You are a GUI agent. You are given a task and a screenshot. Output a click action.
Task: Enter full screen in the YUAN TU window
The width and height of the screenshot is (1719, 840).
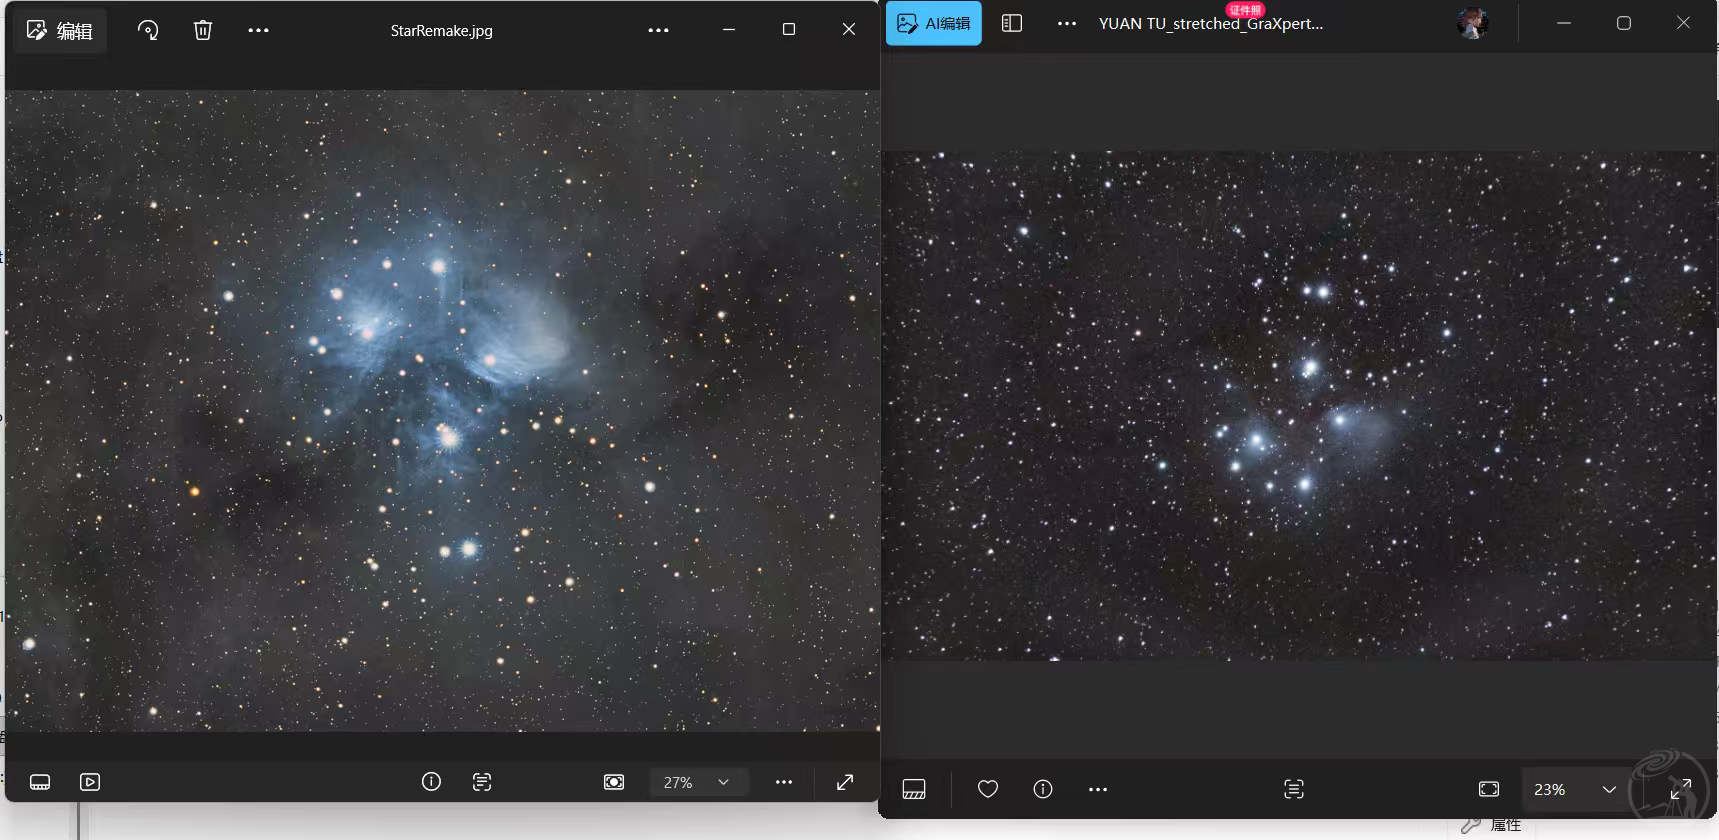point(1680,789)
